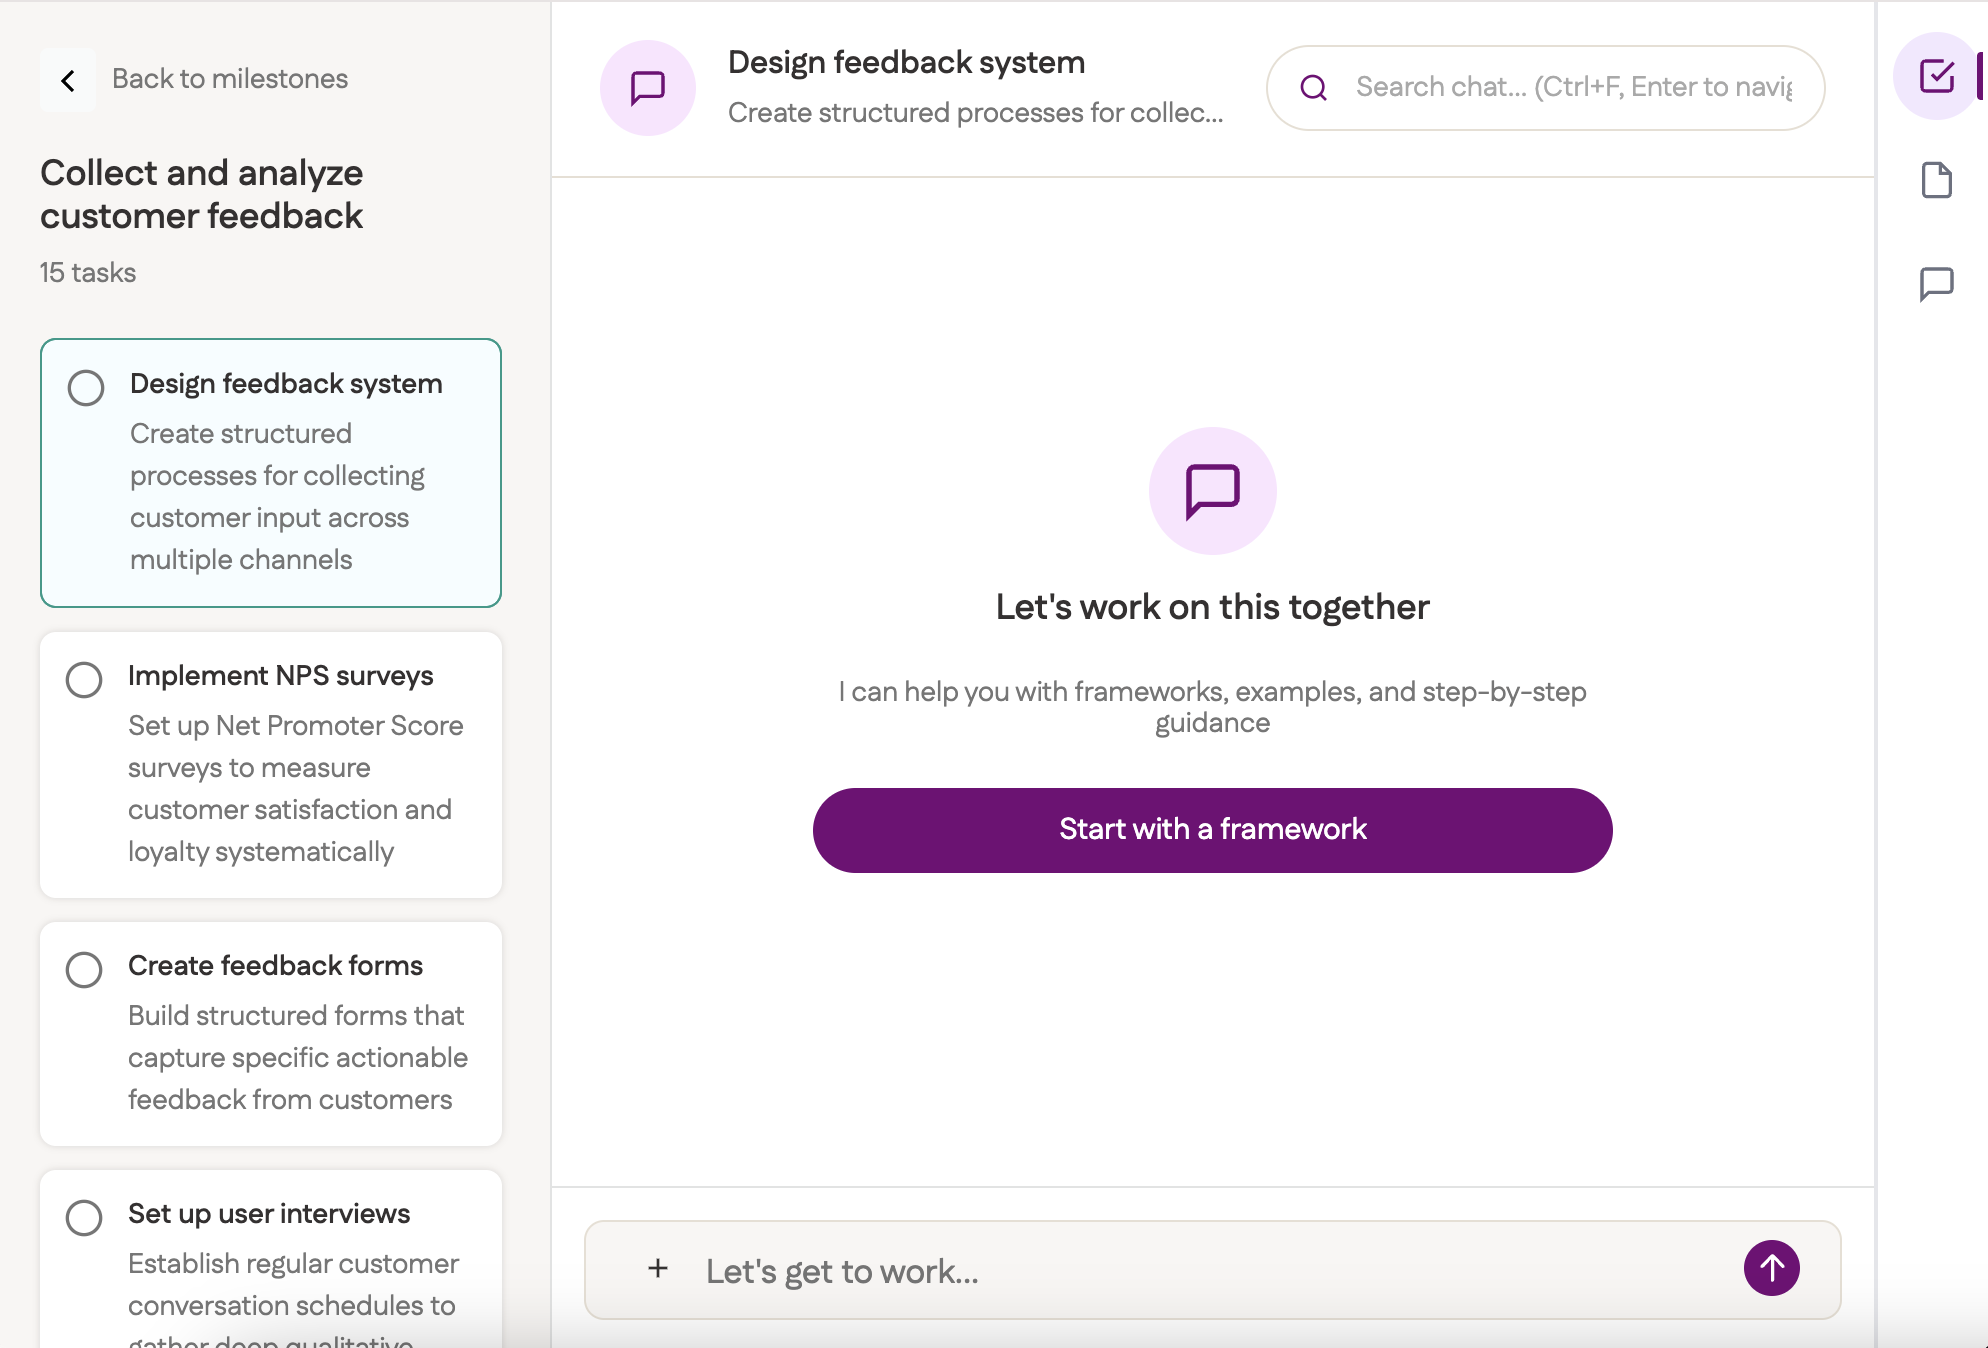Click the chat bubble icon next to task title
This screenshot has width=1988, height=1348.
pos(647,88)
